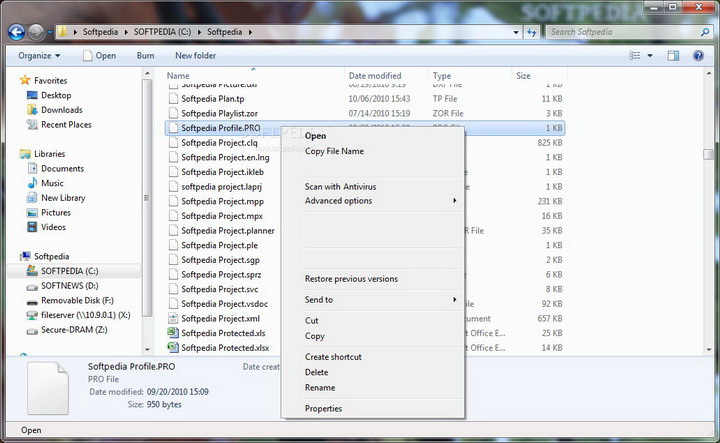Click the search magnifier icon
Image resolution: width=720 pixels, height=443 pixels.
coord(705,32)
